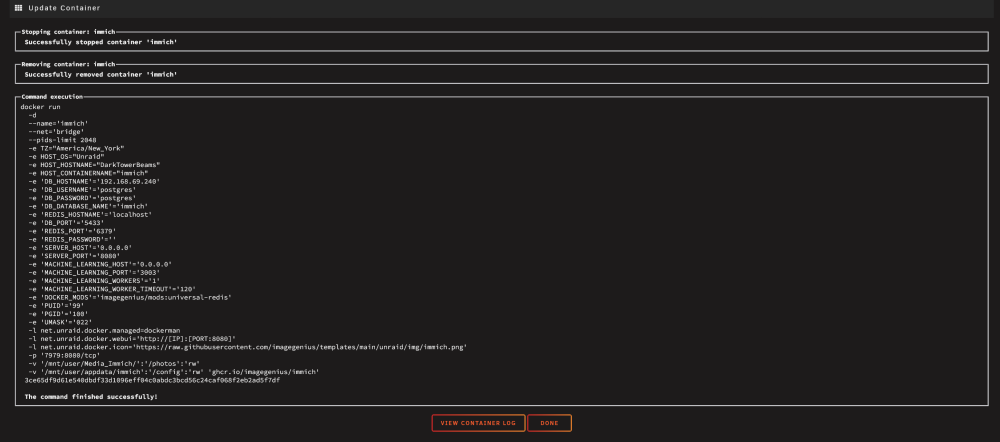Click the DOCKER_MODS universal-redis line

coord(130,298)
